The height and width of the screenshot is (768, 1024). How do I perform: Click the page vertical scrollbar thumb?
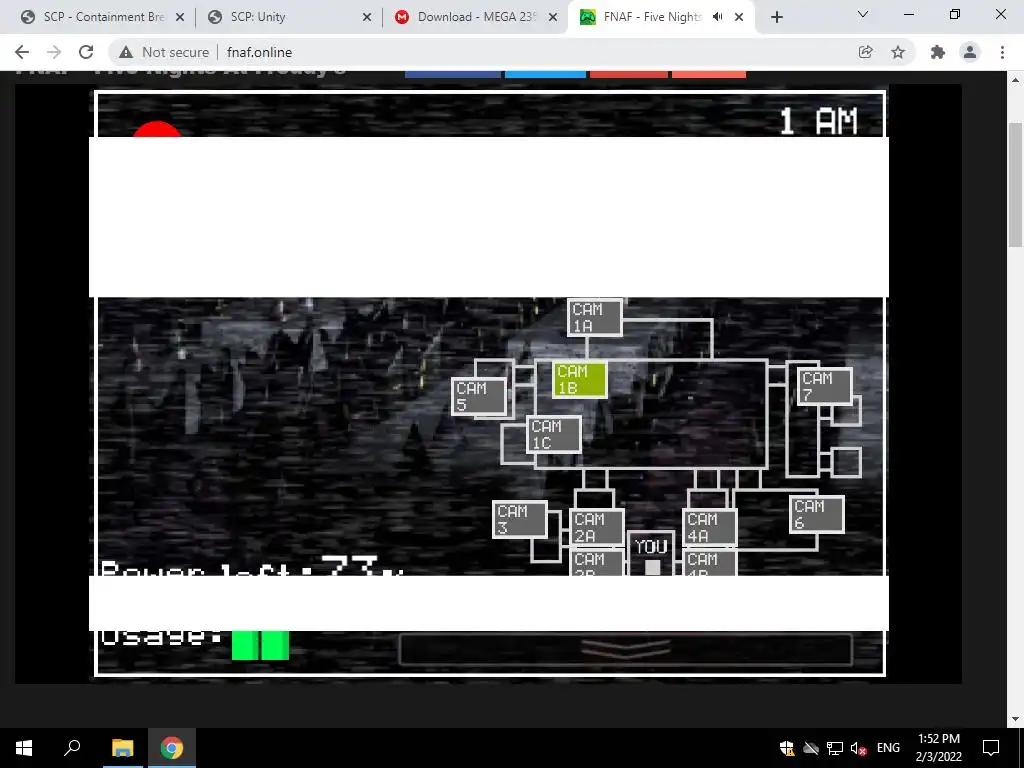click(1015, 185)
